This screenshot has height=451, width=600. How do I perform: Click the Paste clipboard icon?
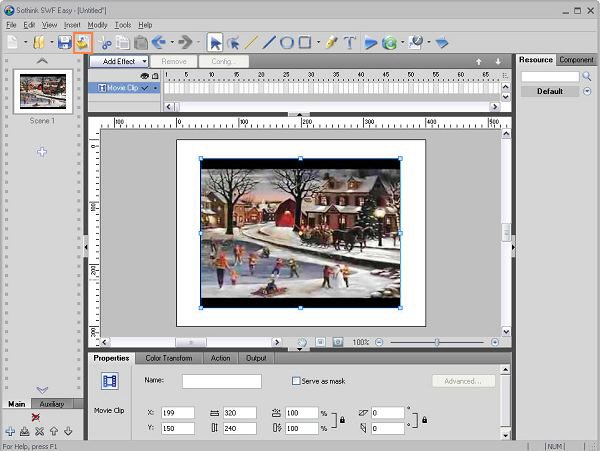141,42
